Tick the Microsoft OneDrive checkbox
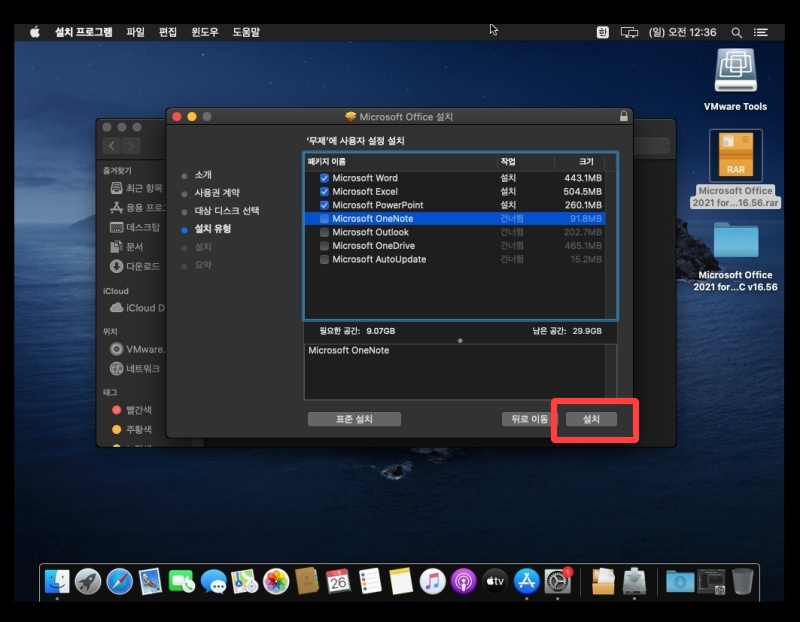 [x=324, y=245]
